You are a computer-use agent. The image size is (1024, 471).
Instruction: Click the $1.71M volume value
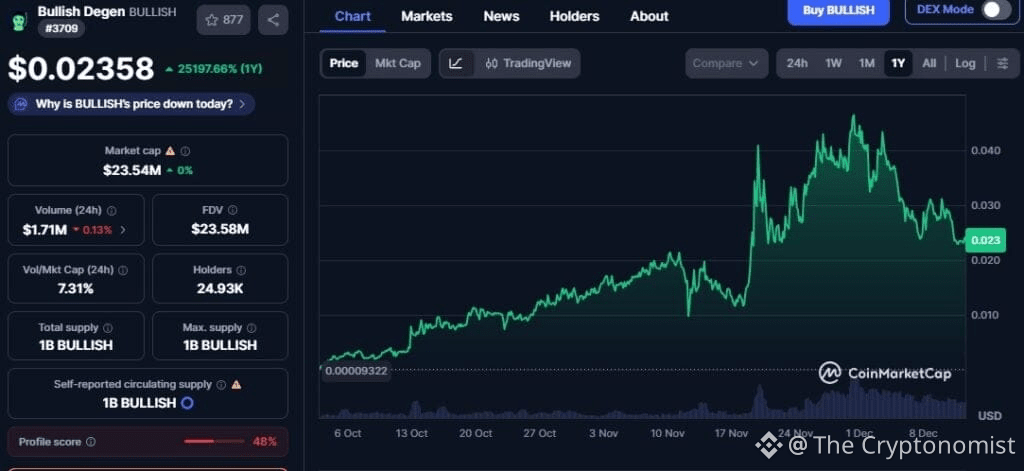(44, 230)
